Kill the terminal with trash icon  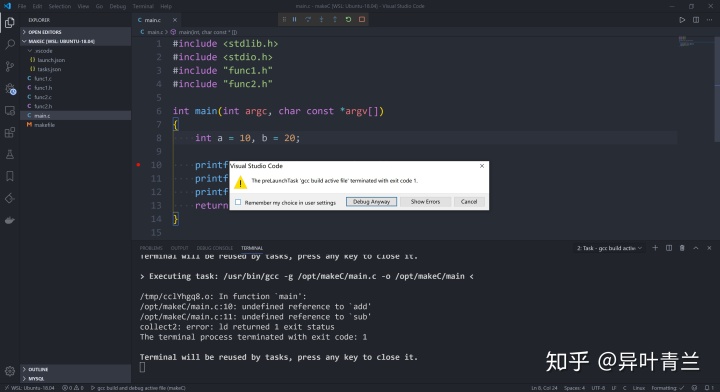click(x=682, y=248)
